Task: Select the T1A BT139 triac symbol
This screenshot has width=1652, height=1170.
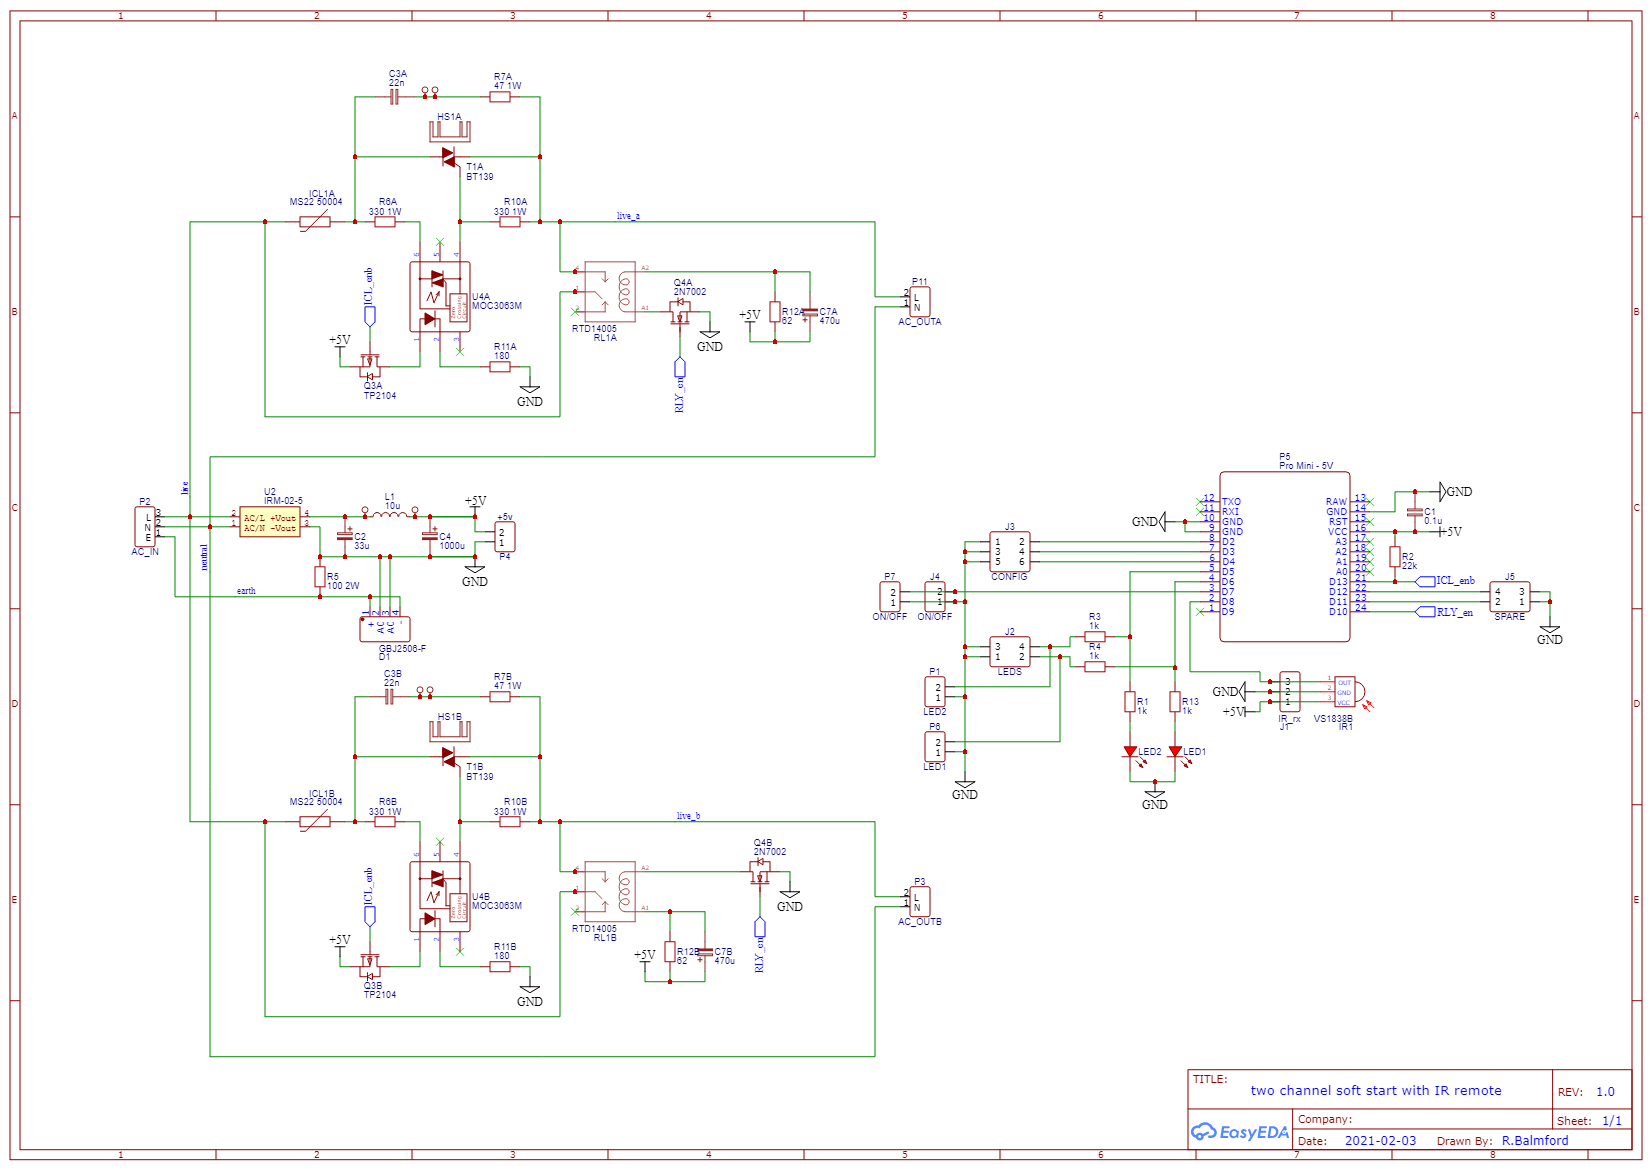Action: coord(449,157)
